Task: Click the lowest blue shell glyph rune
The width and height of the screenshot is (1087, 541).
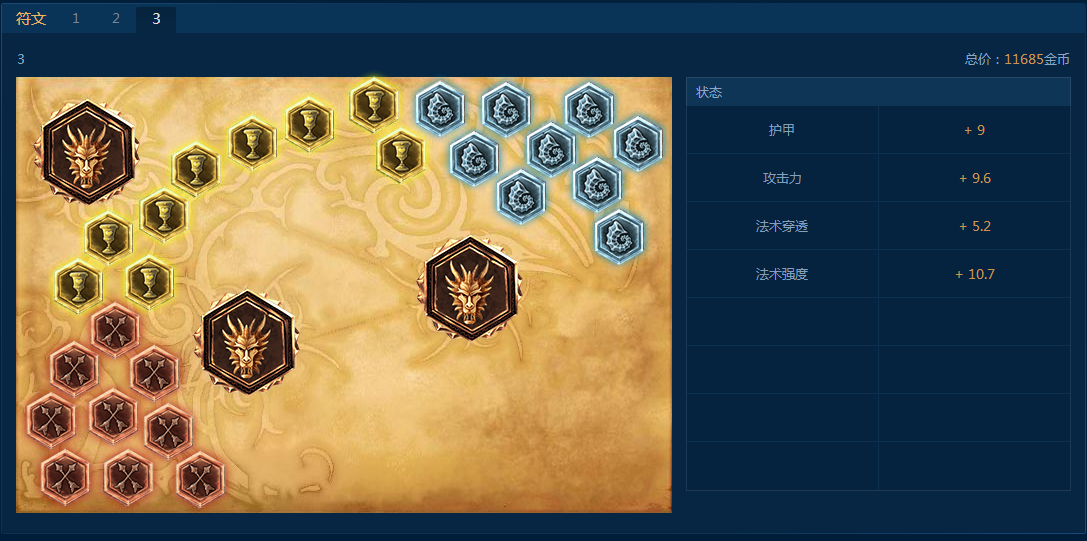Action: tap(619, 236)
